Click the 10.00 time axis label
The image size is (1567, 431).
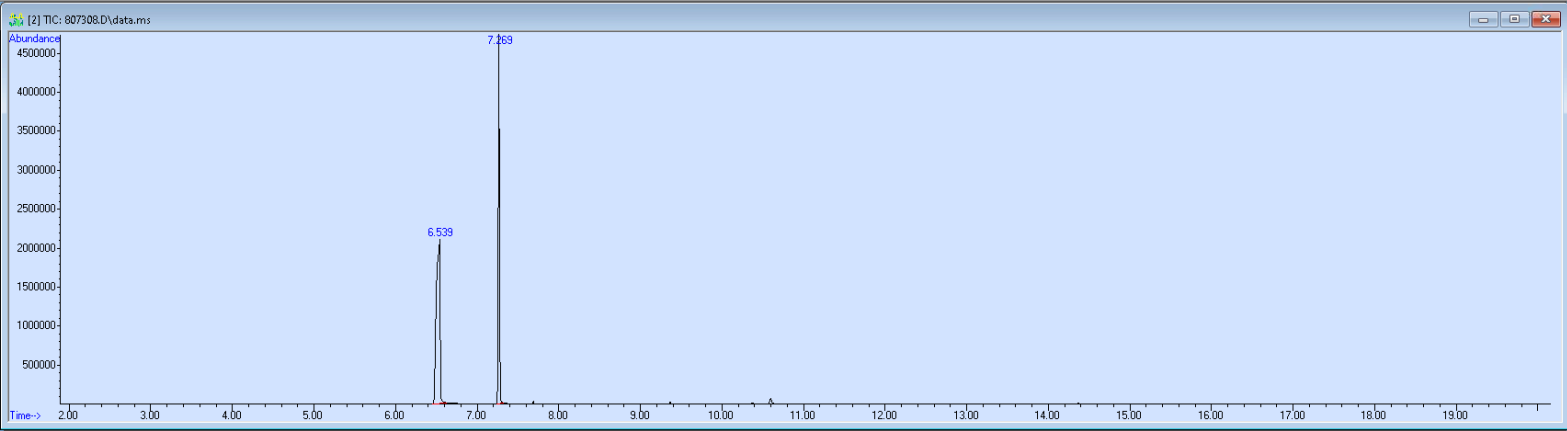pos(721,414)
